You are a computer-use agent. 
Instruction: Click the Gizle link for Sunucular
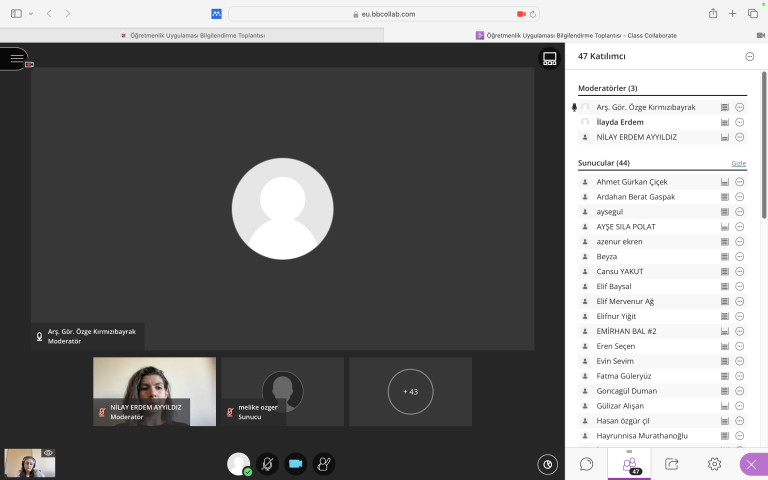(x=738, y=163)
